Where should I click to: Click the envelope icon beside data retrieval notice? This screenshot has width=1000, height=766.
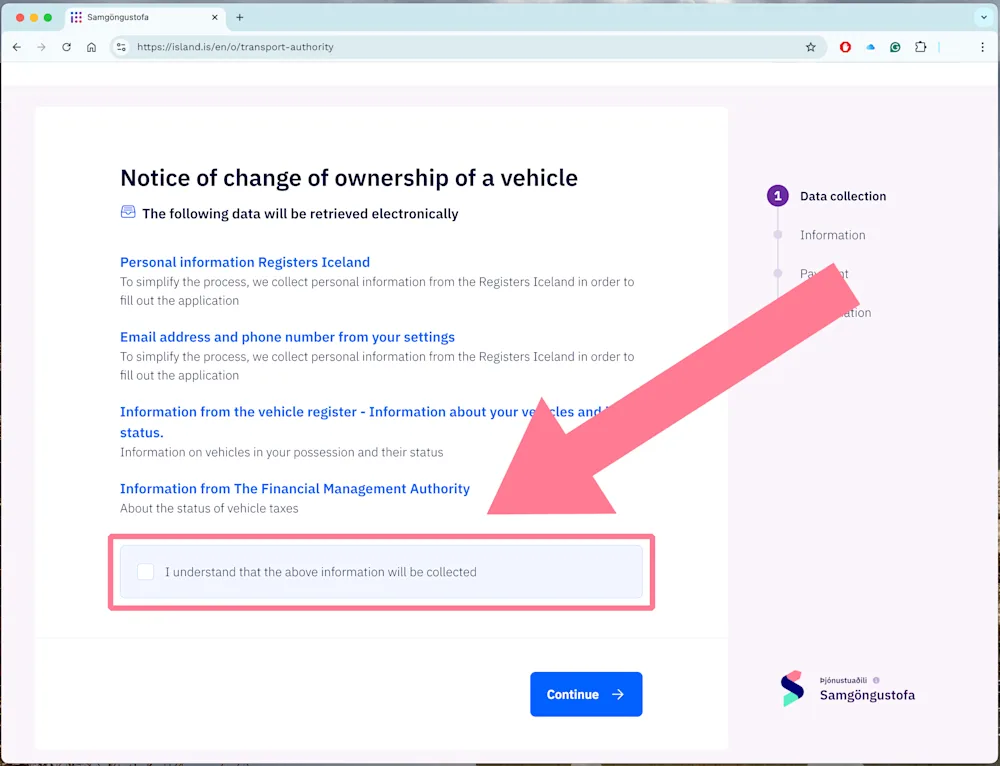[x=127, y=212]
